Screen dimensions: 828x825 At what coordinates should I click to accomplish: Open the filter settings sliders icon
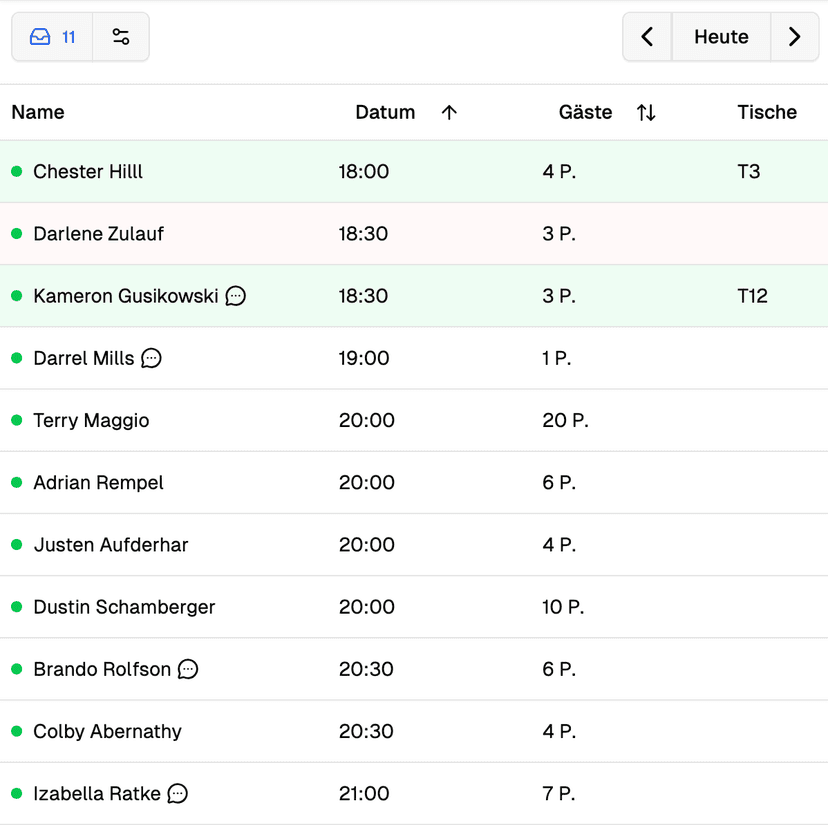[121, 37]
